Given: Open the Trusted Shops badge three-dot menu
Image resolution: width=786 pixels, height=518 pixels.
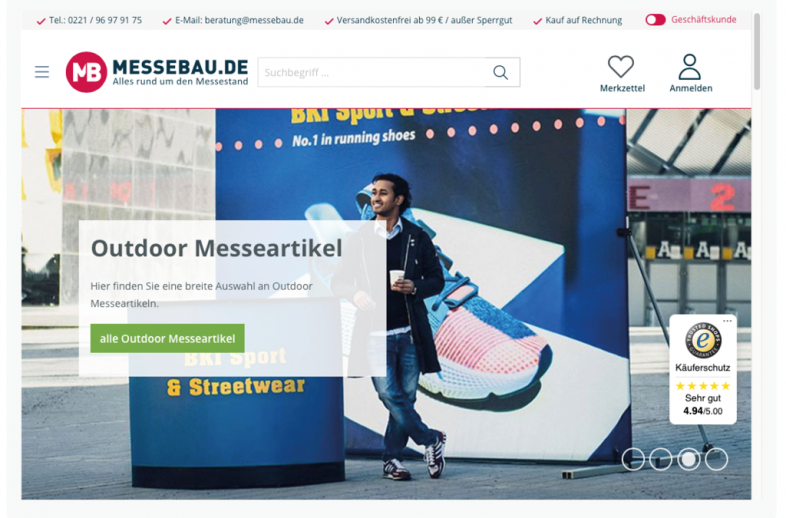Looking at the screenshot, I should click(x=727, y=320).
